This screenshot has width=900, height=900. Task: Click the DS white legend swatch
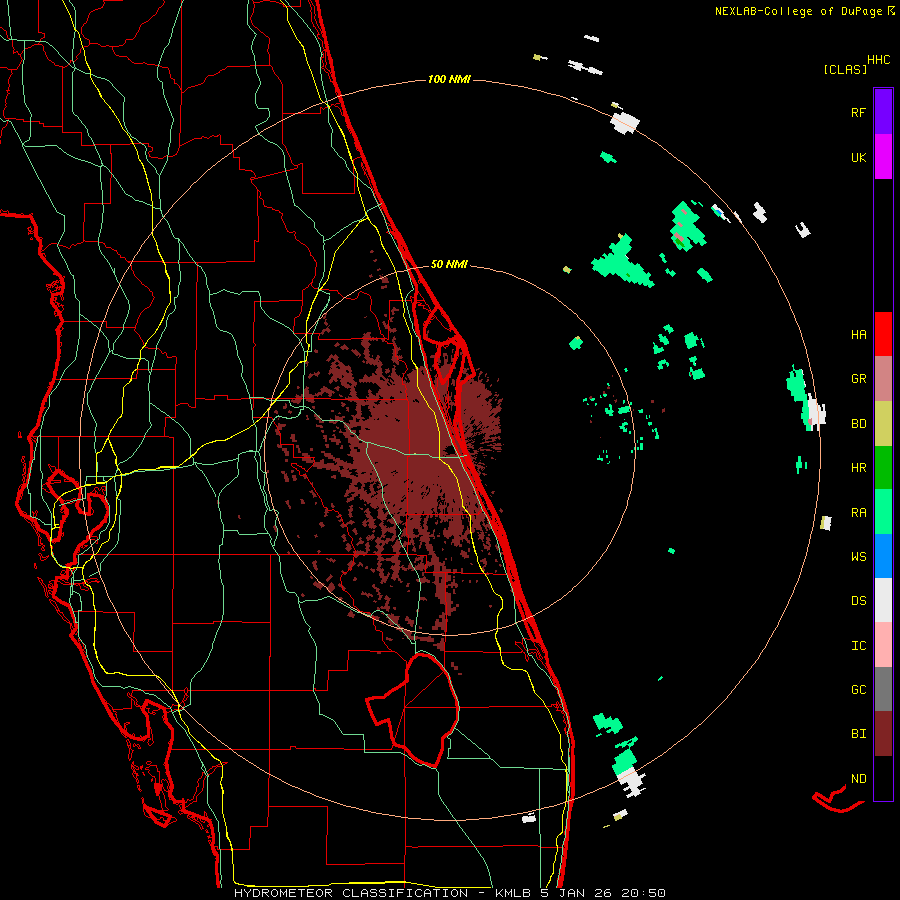point(883,600)
